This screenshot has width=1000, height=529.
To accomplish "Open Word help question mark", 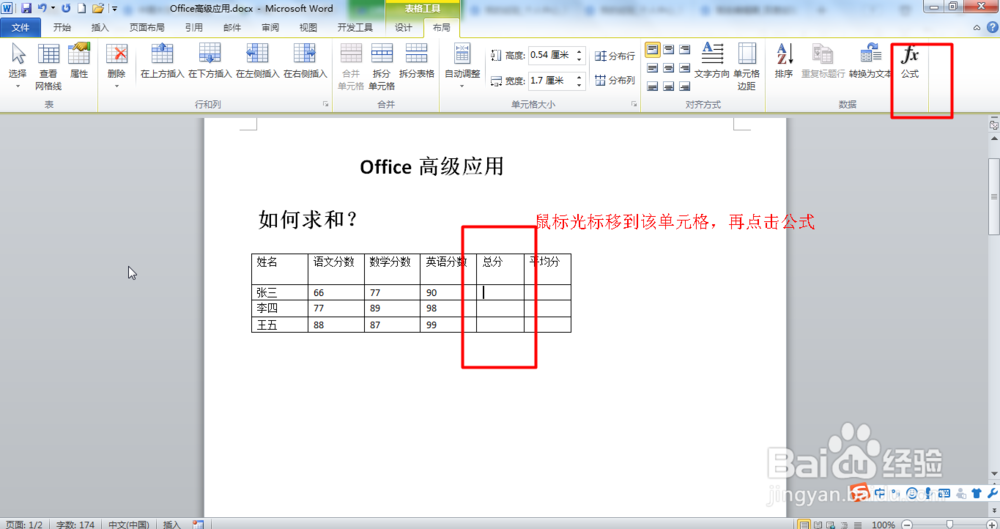I will pyautogui.click(x=992, y=27).
